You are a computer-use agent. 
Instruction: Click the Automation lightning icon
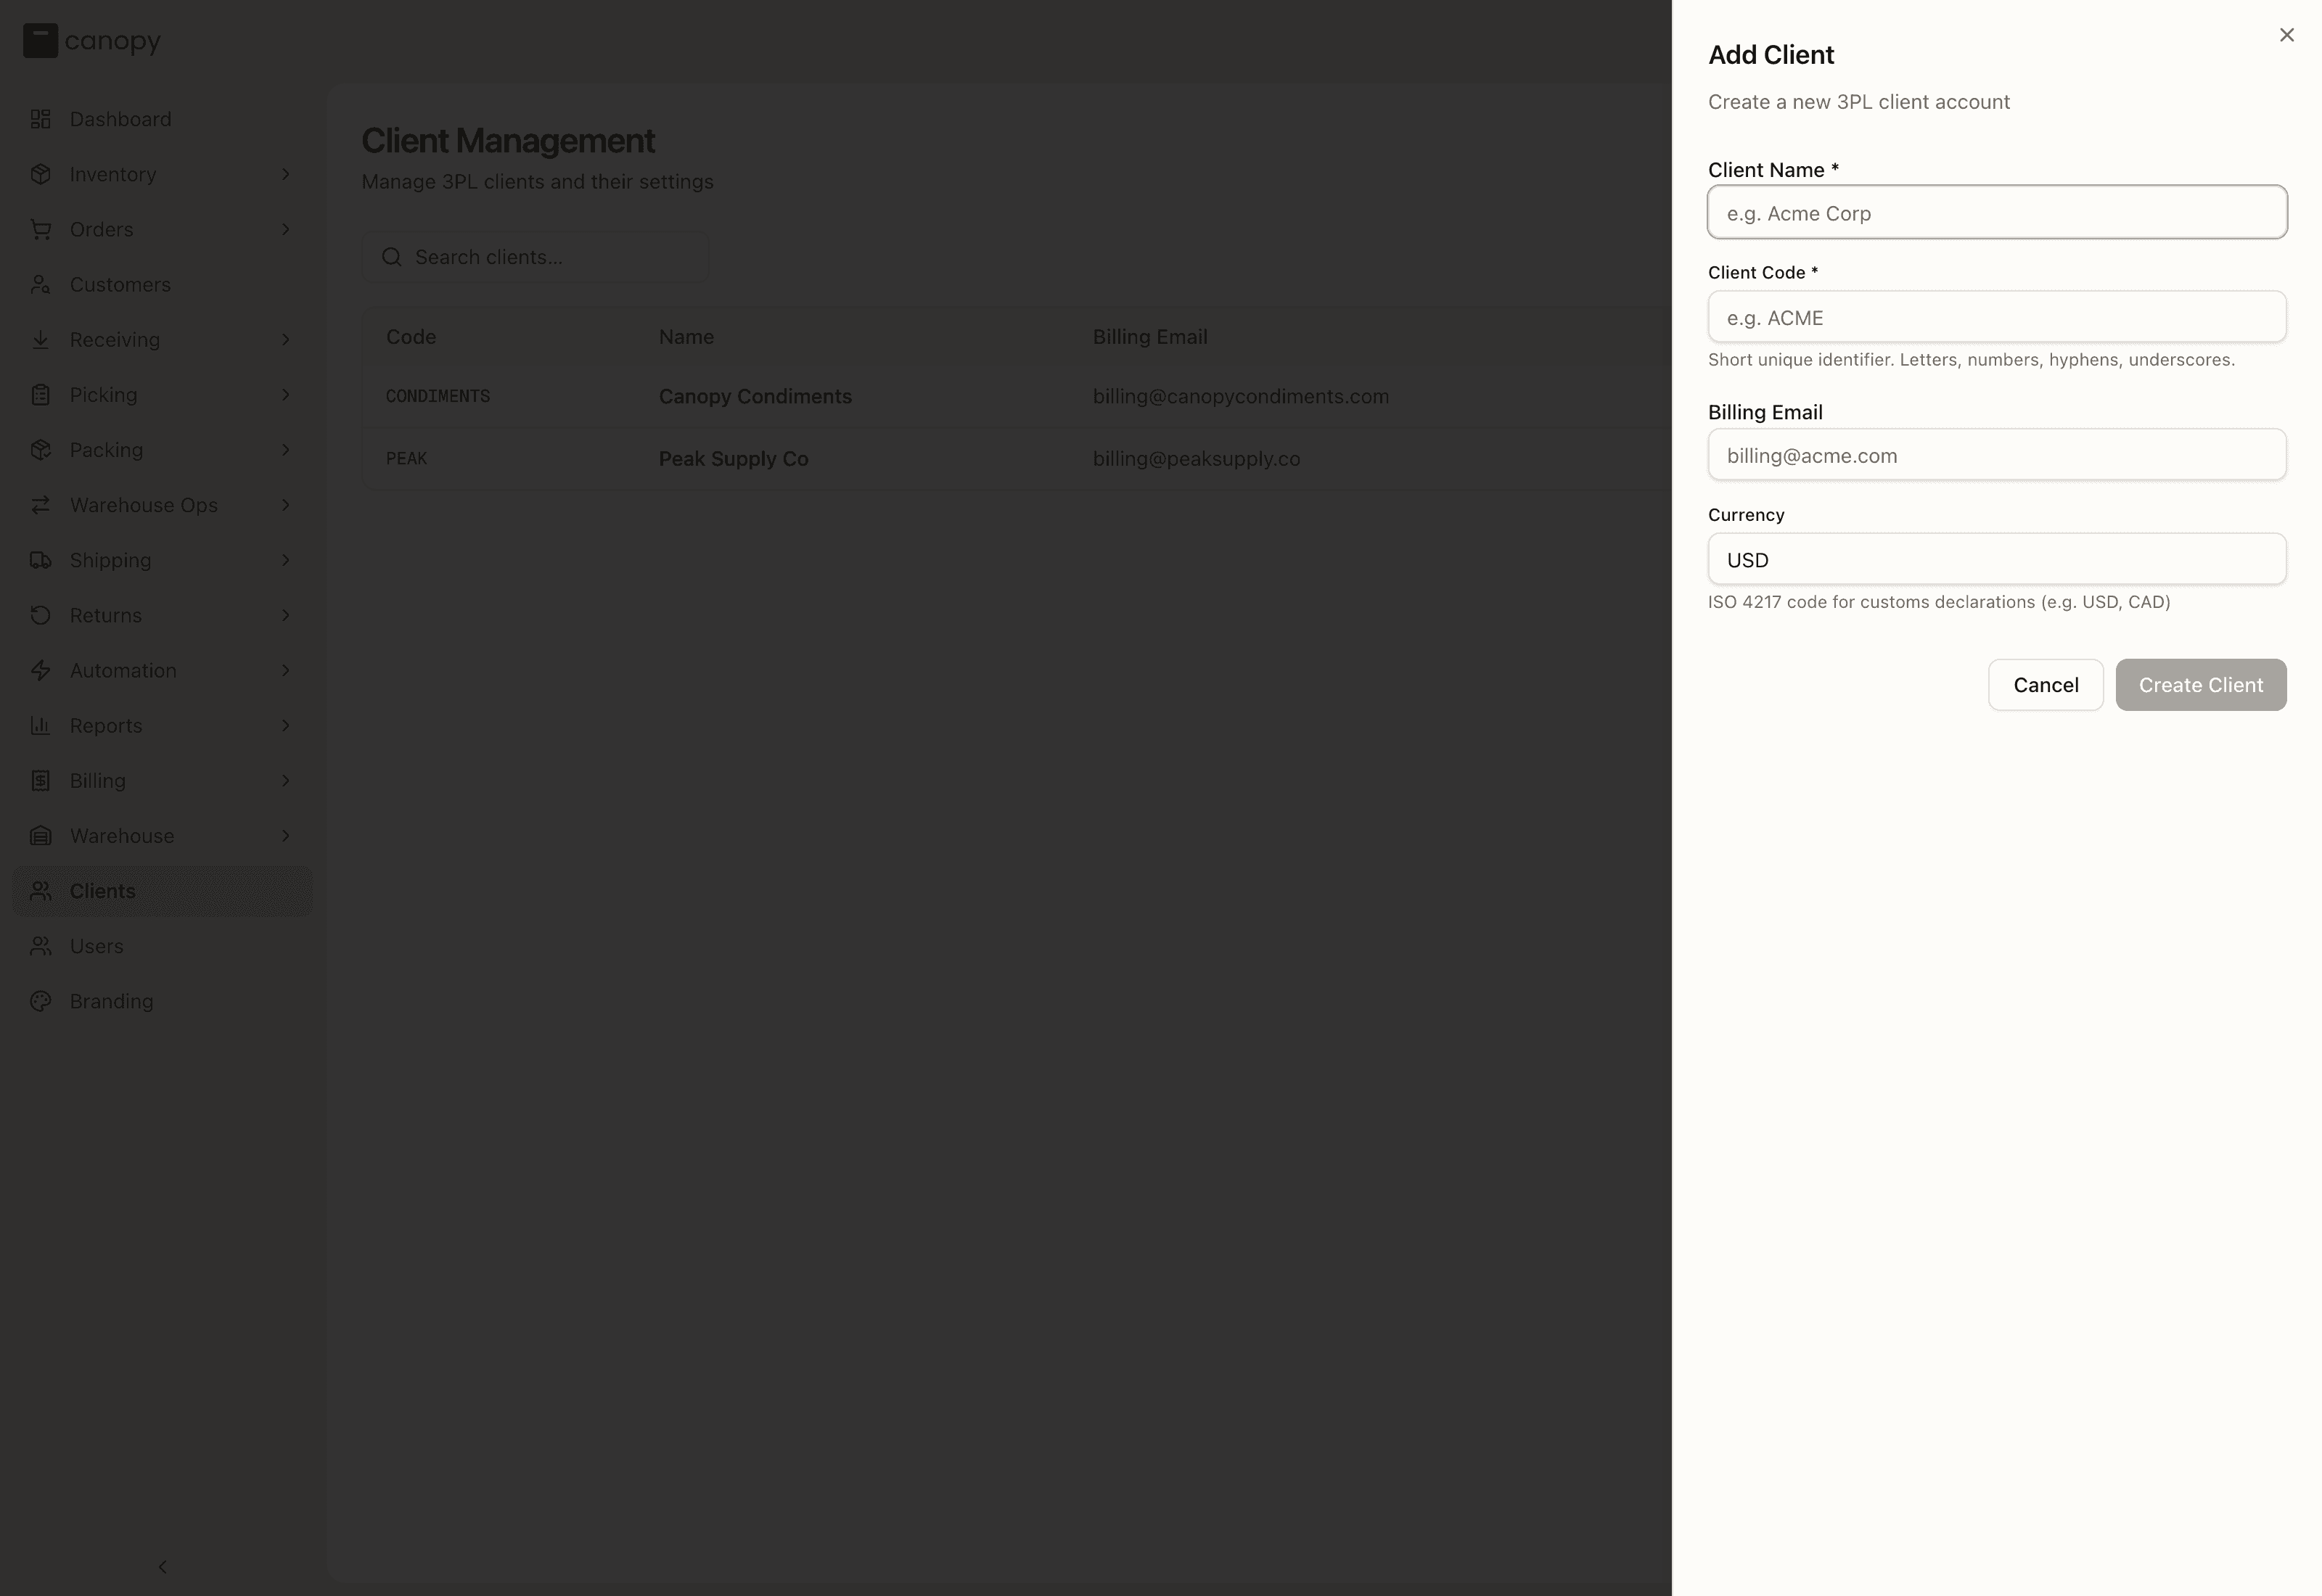coord(41,670)
